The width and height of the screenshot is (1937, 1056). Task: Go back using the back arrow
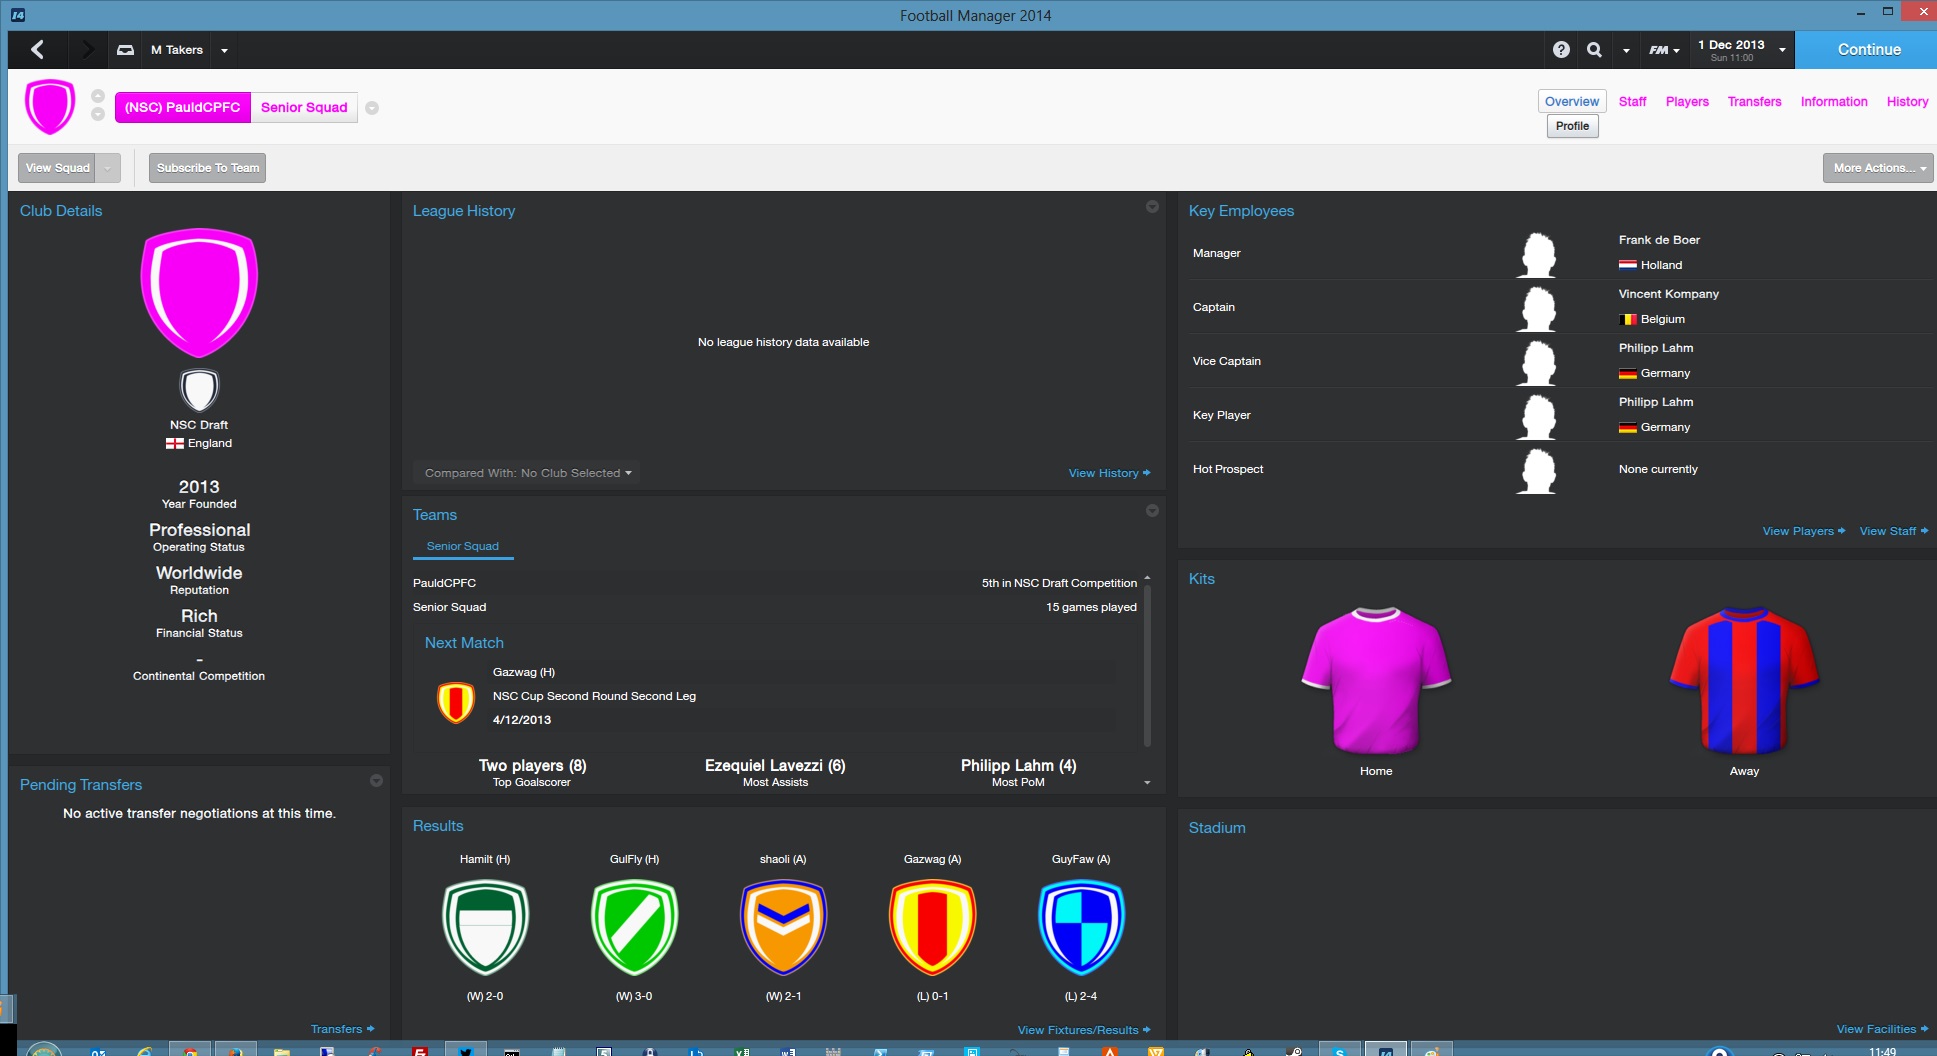(37, 49)
